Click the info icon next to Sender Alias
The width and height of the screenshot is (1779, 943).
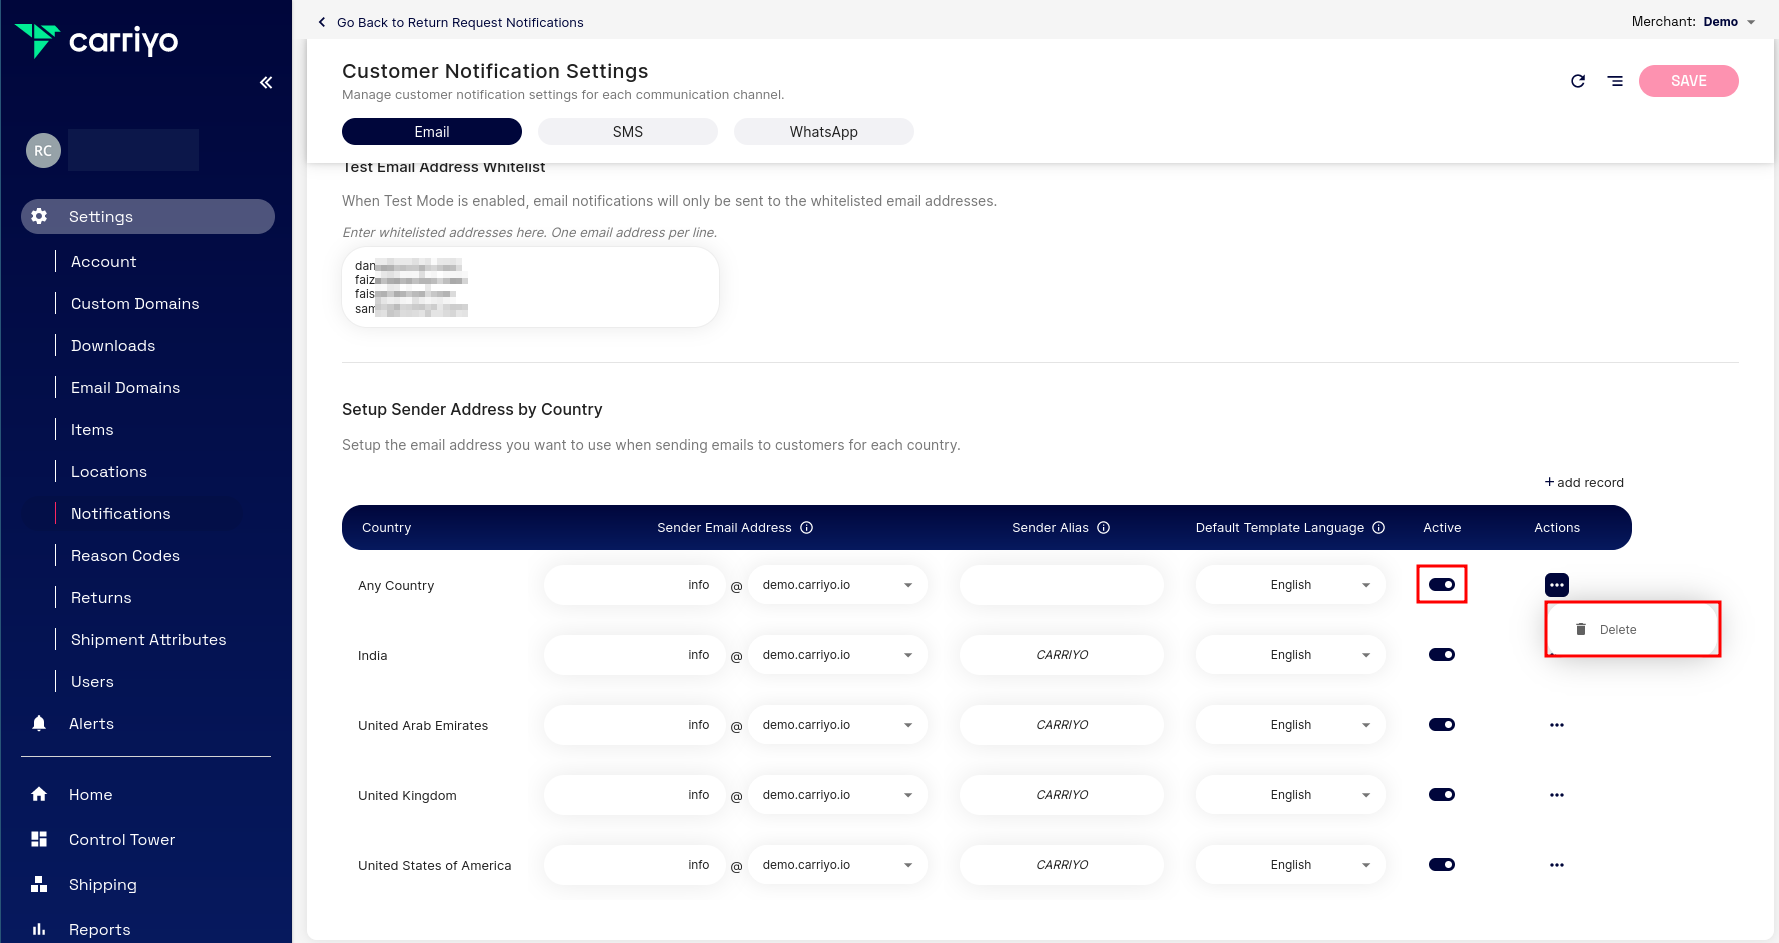pos(1103,527)
